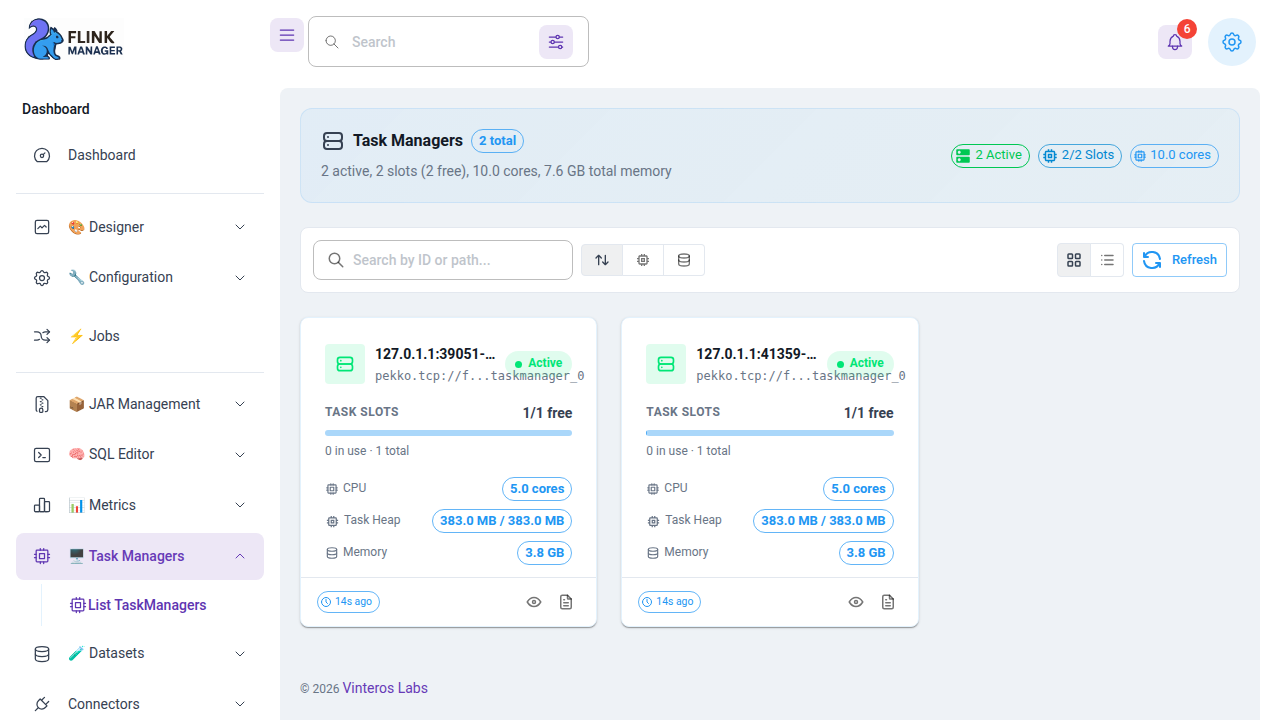Expand the Metrics menu chevron

pyautogui.click(x=240, y=505)
